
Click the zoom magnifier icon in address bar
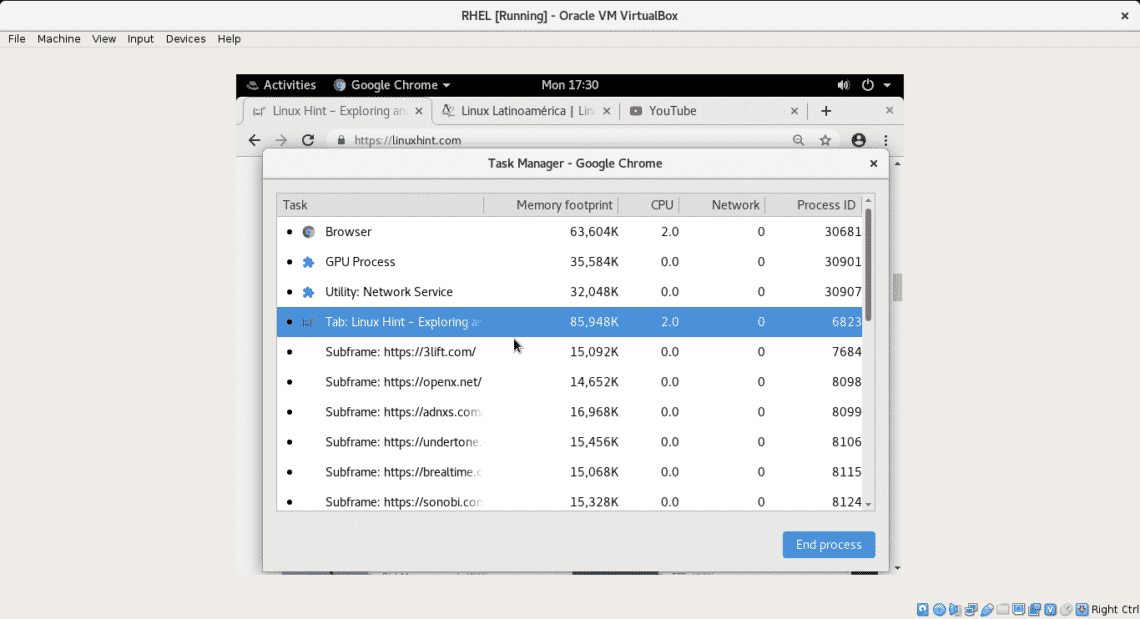pyautogui.click(x=797, y=141)
